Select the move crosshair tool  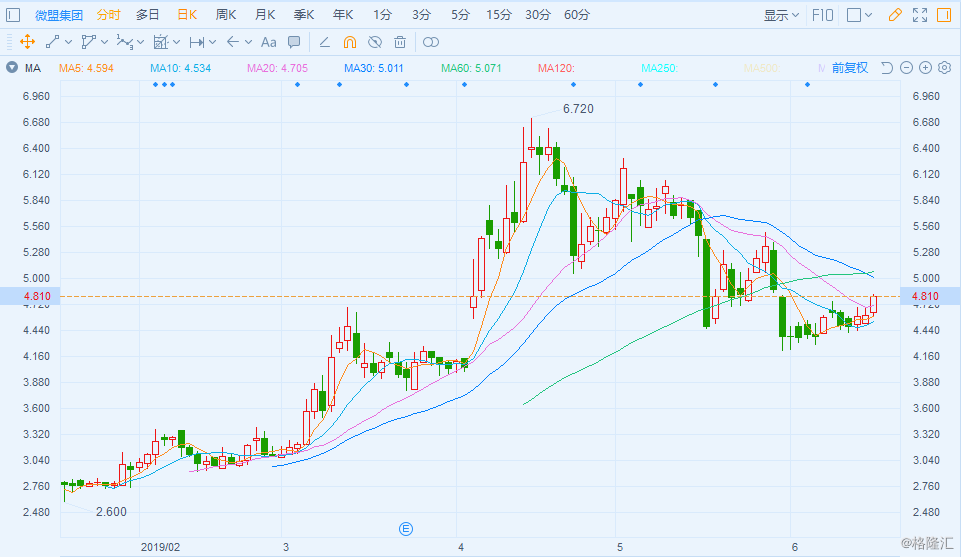point(27,42)
